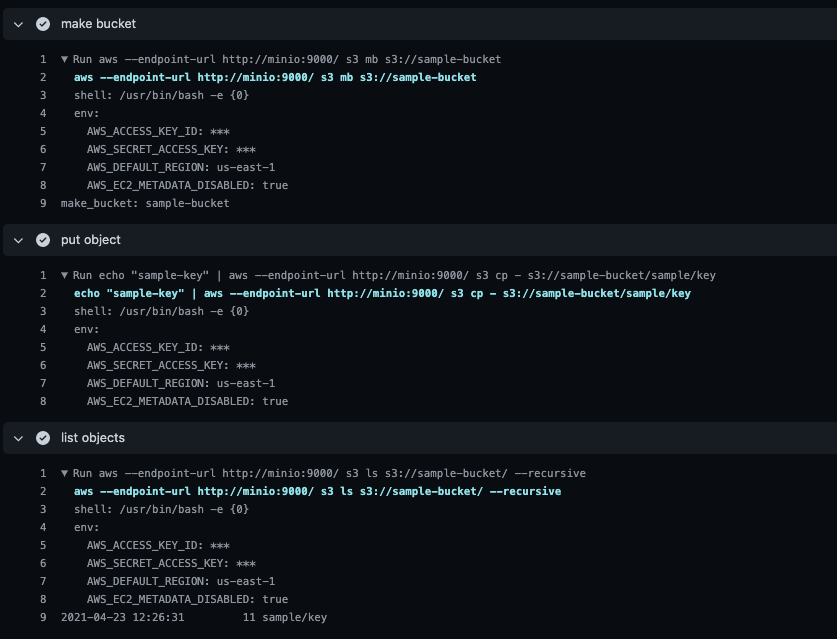
Task: Click the 'make_bucket: sample-bucket' output line
Action: click(145, 203)
